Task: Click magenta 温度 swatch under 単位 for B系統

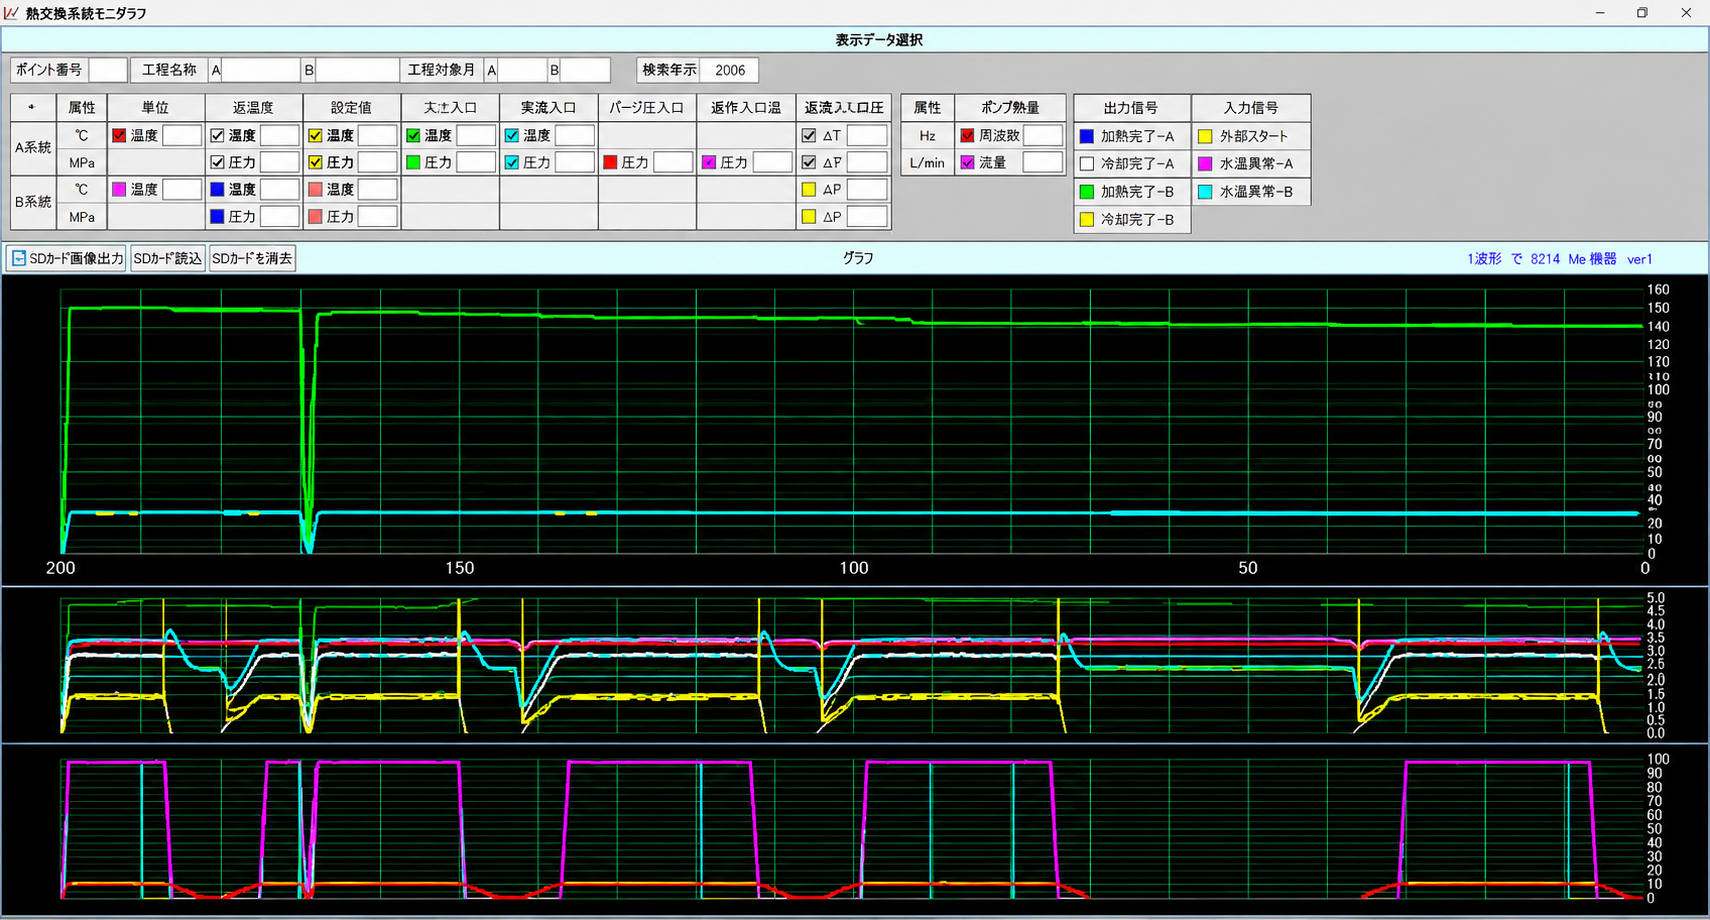Action: pos(119,189)
